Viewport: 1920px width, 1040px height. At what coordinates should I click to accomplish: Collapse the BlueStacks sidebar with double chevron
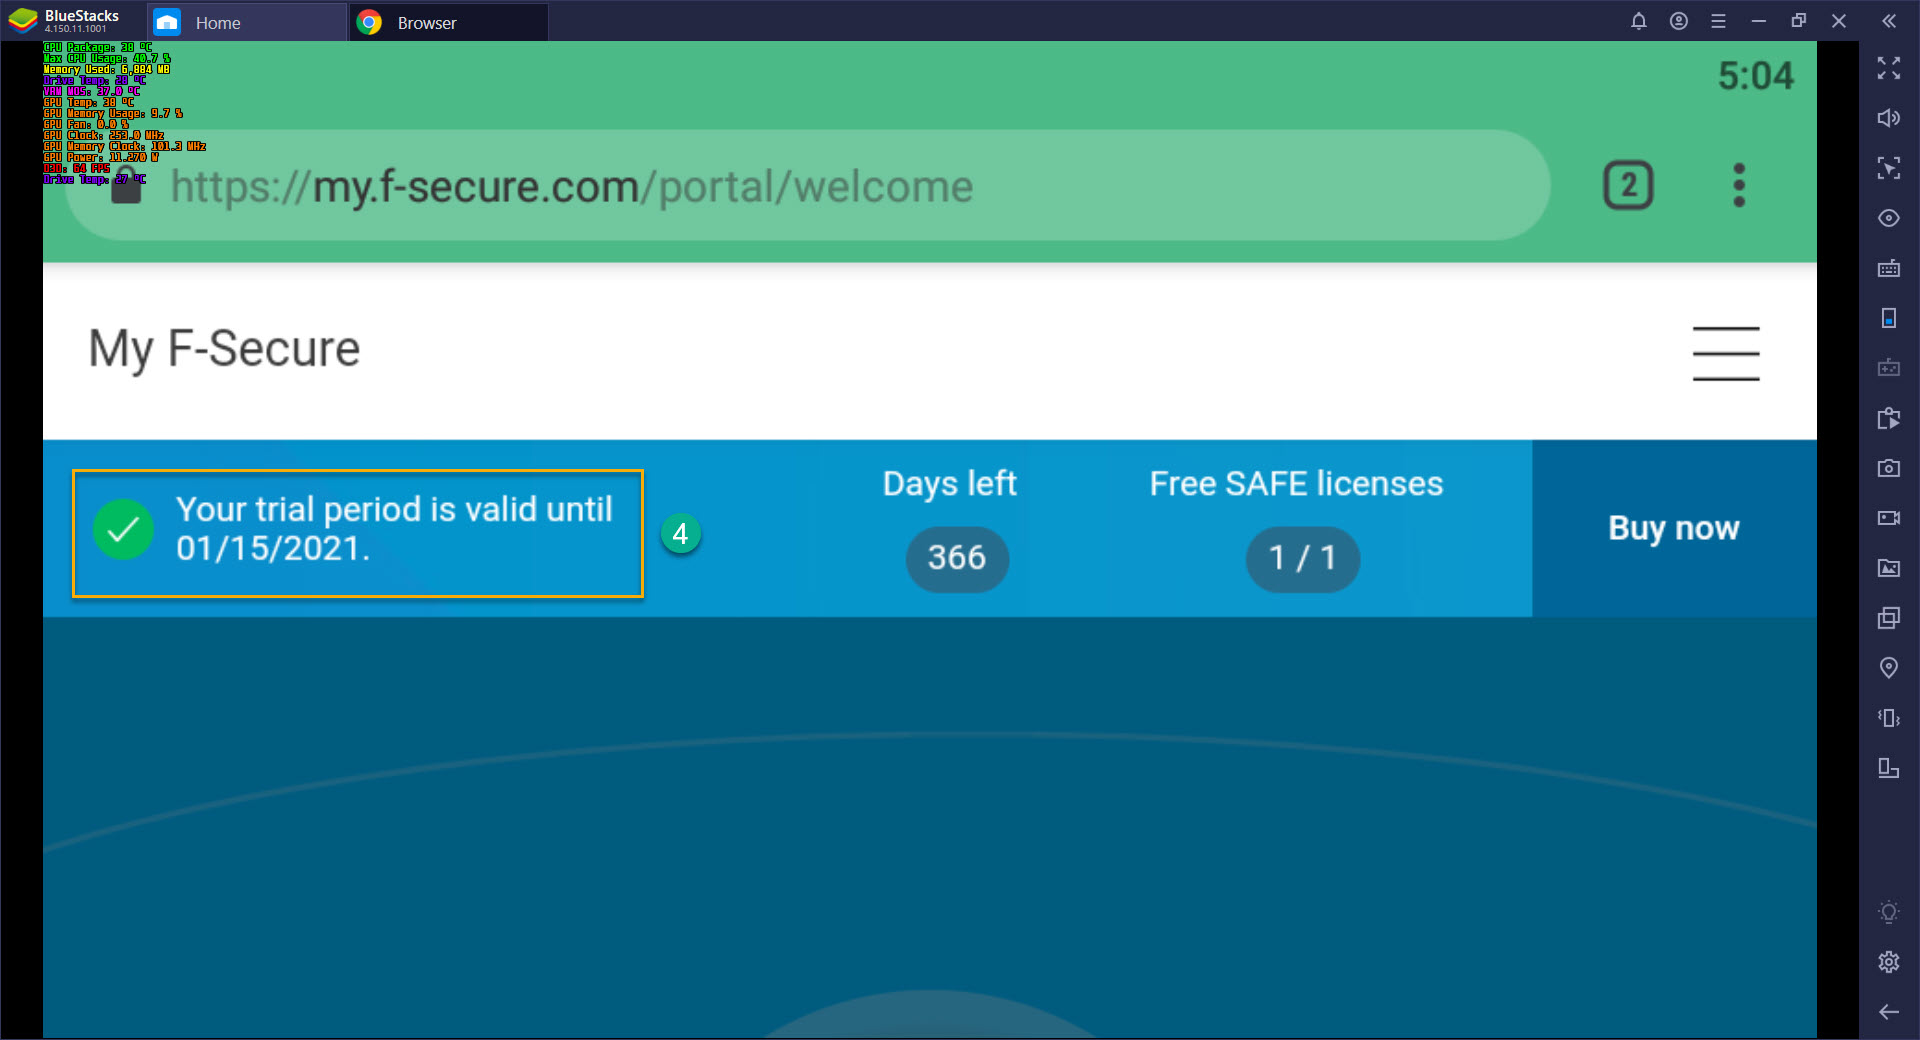tap(1889, 21)
